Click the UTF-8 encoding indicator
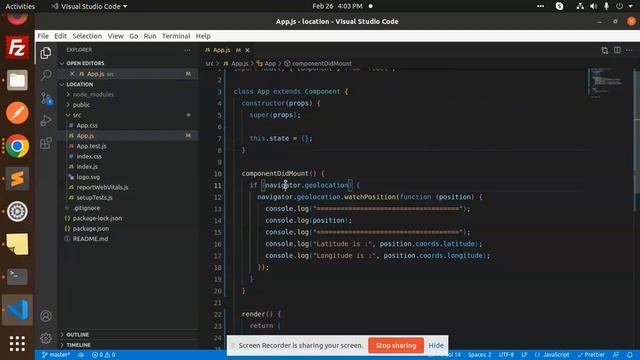The height and width of the screenshot is (360, 640). pyautogui.click(x=506, y=355)
